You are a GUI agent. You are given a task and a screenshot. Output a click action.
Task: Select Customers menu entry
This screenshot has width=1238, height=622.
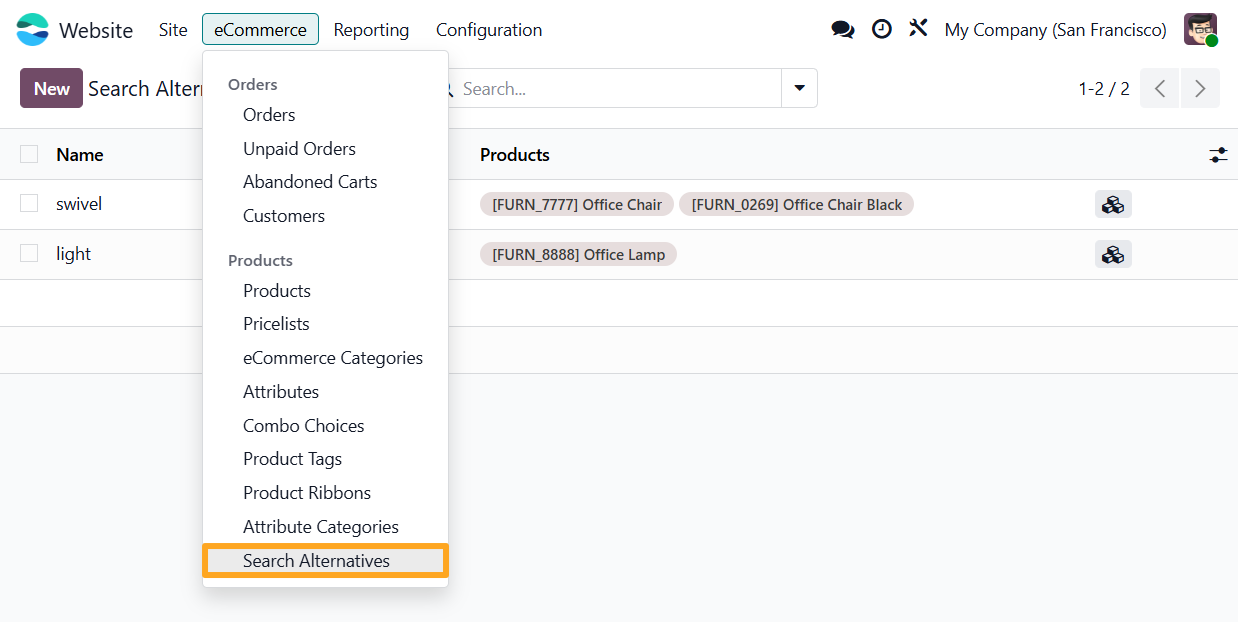tap(284, 216)
